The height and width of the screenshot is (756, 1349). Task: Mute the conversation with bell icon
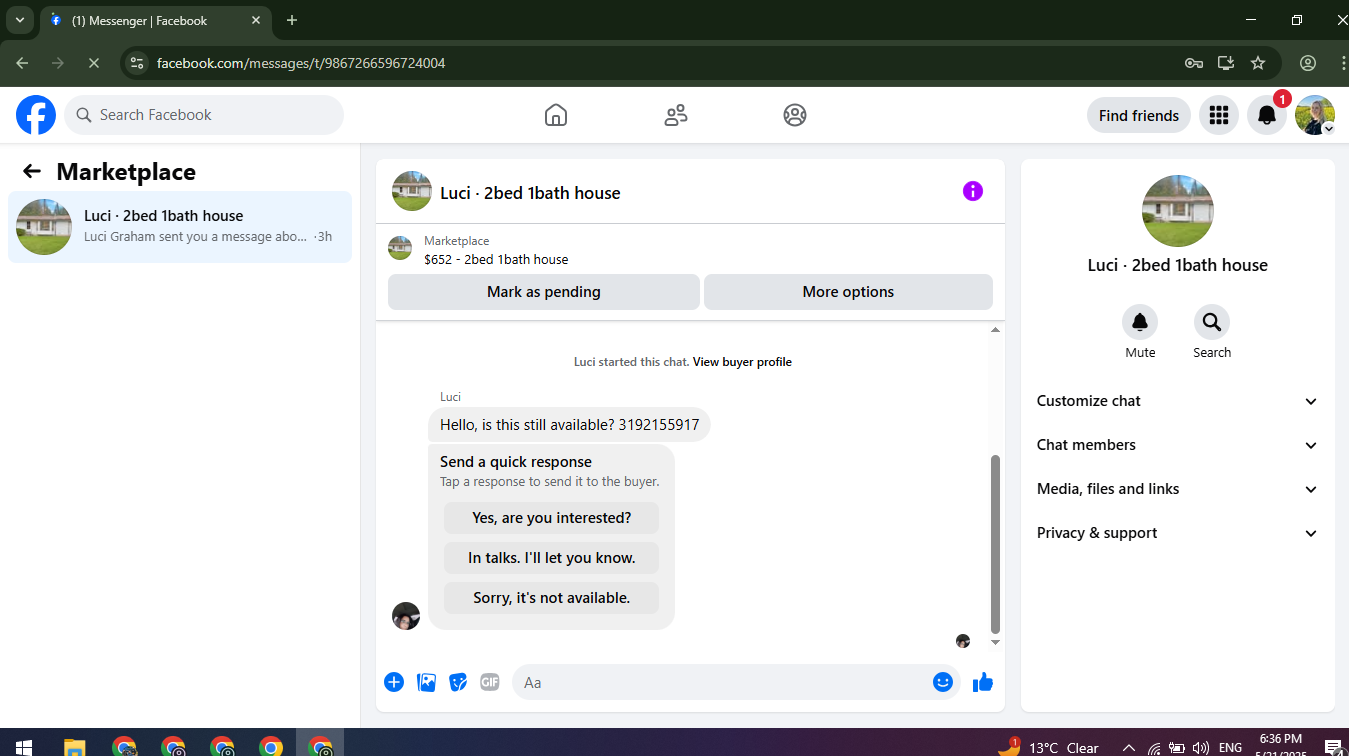click(x=1140, y=322)
